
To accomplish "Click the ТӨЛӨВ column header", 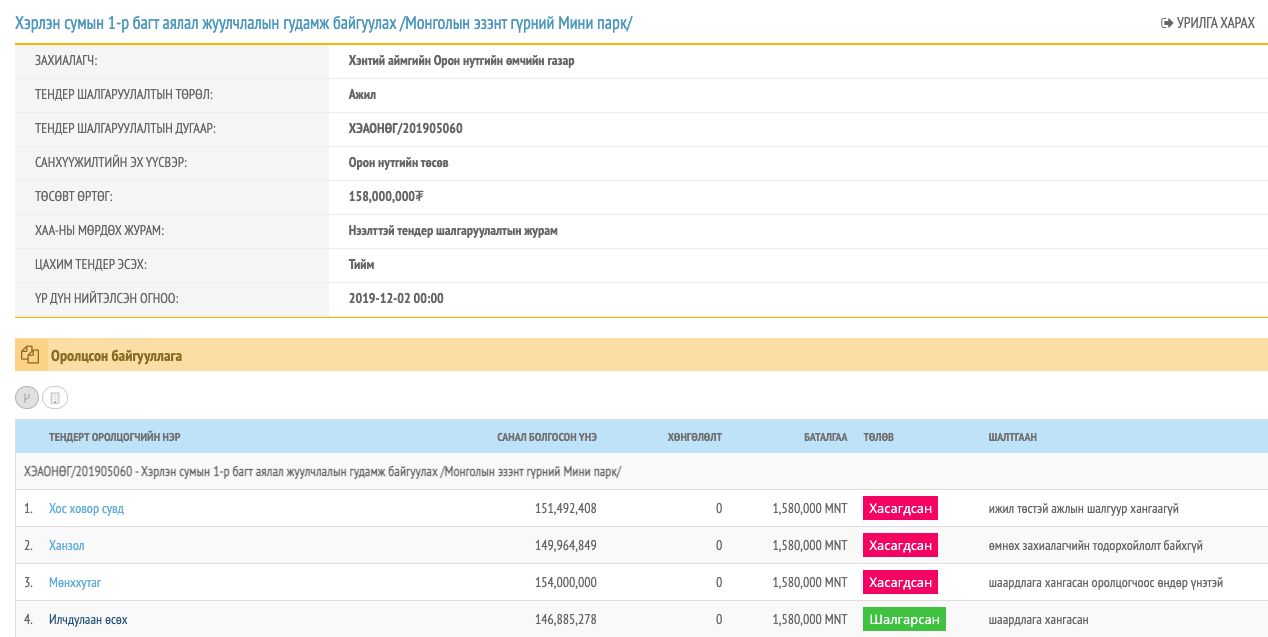I will [x=878, y=437].
